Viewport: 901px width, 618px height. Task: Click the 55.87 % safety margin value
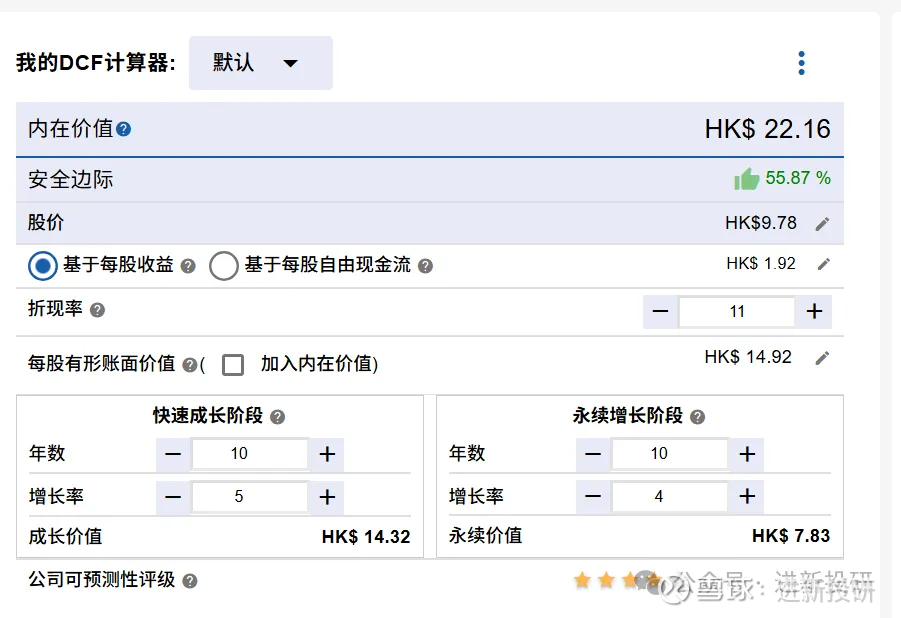point(798,178)
